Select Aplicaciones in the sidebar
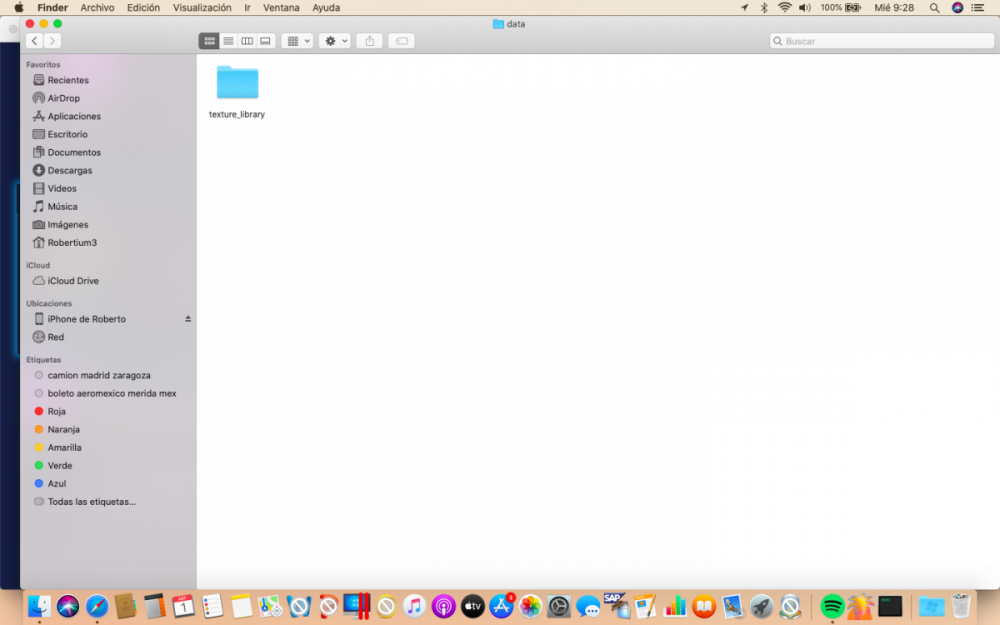Image resolution: width=1000 pixels, height=625 pixels. (x=74, y=116)
